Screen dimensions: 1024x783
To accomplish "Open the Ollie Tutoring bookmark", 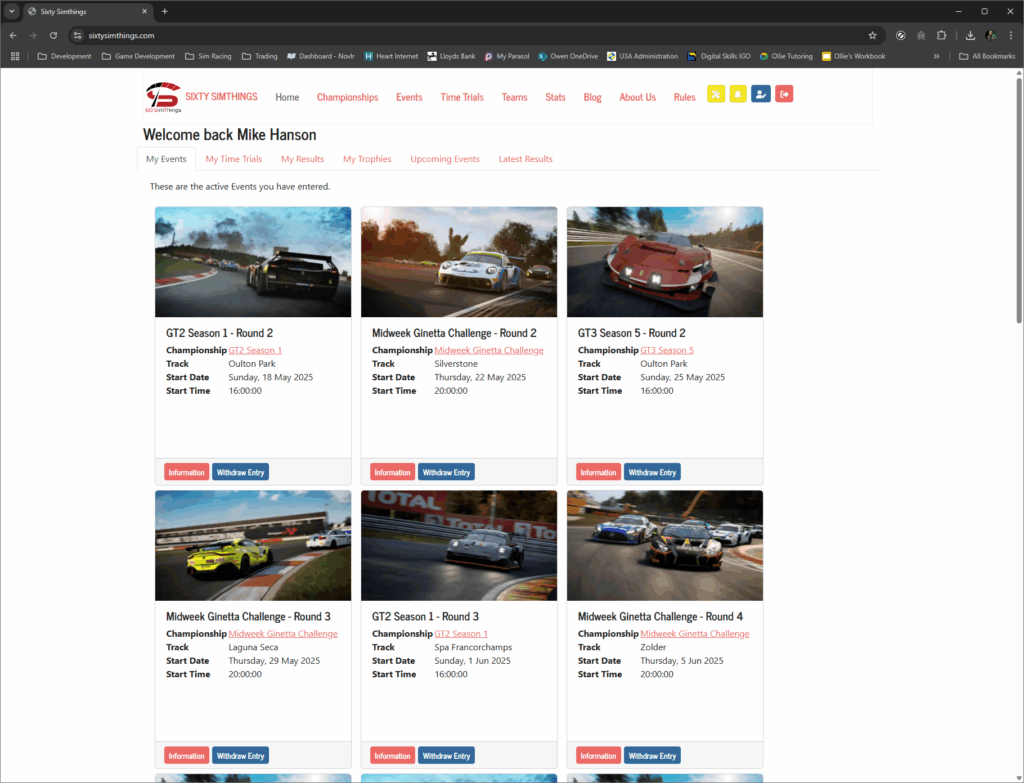I will coord(786,56).
